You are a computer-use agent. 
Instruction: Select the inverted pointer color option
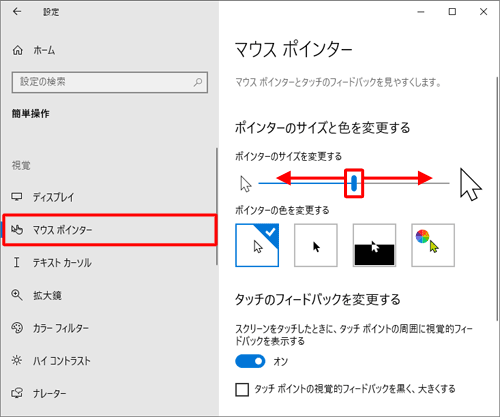(374, 245)
